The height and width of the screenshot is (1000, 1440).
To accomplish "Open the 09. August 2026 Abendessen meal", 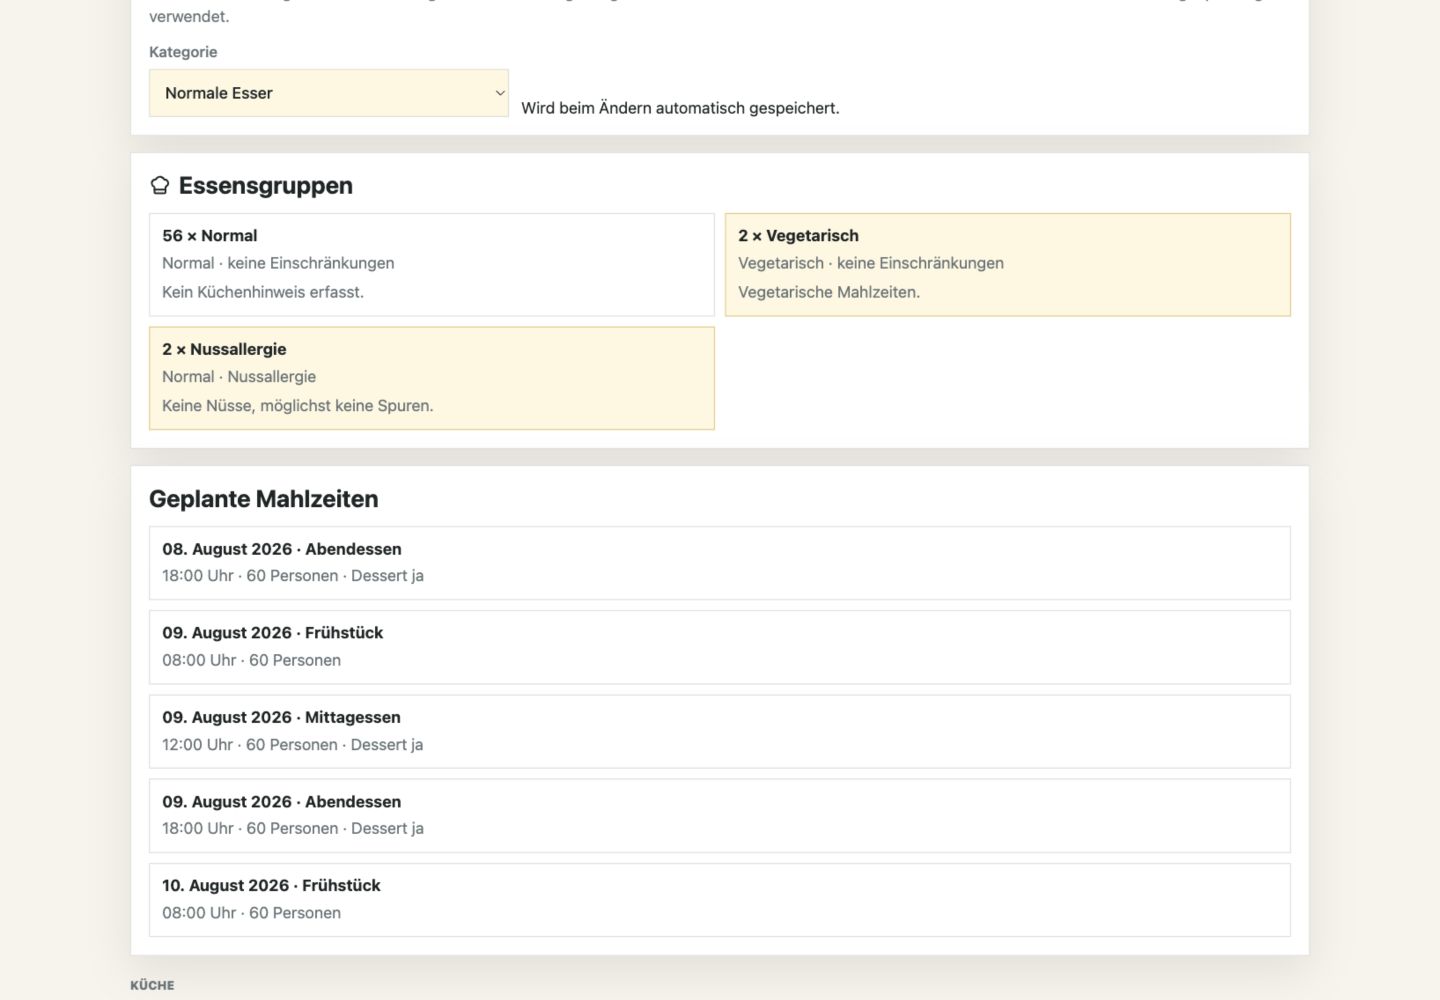I will coord(720,816).
